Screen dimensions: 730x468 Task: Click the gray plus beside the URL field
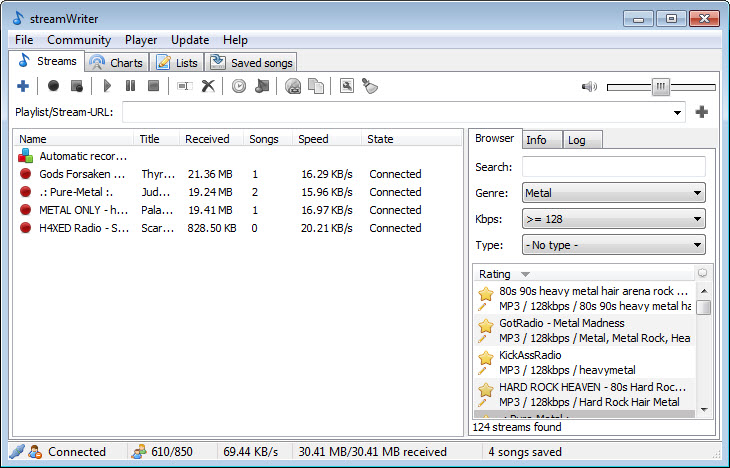[702, 112]
